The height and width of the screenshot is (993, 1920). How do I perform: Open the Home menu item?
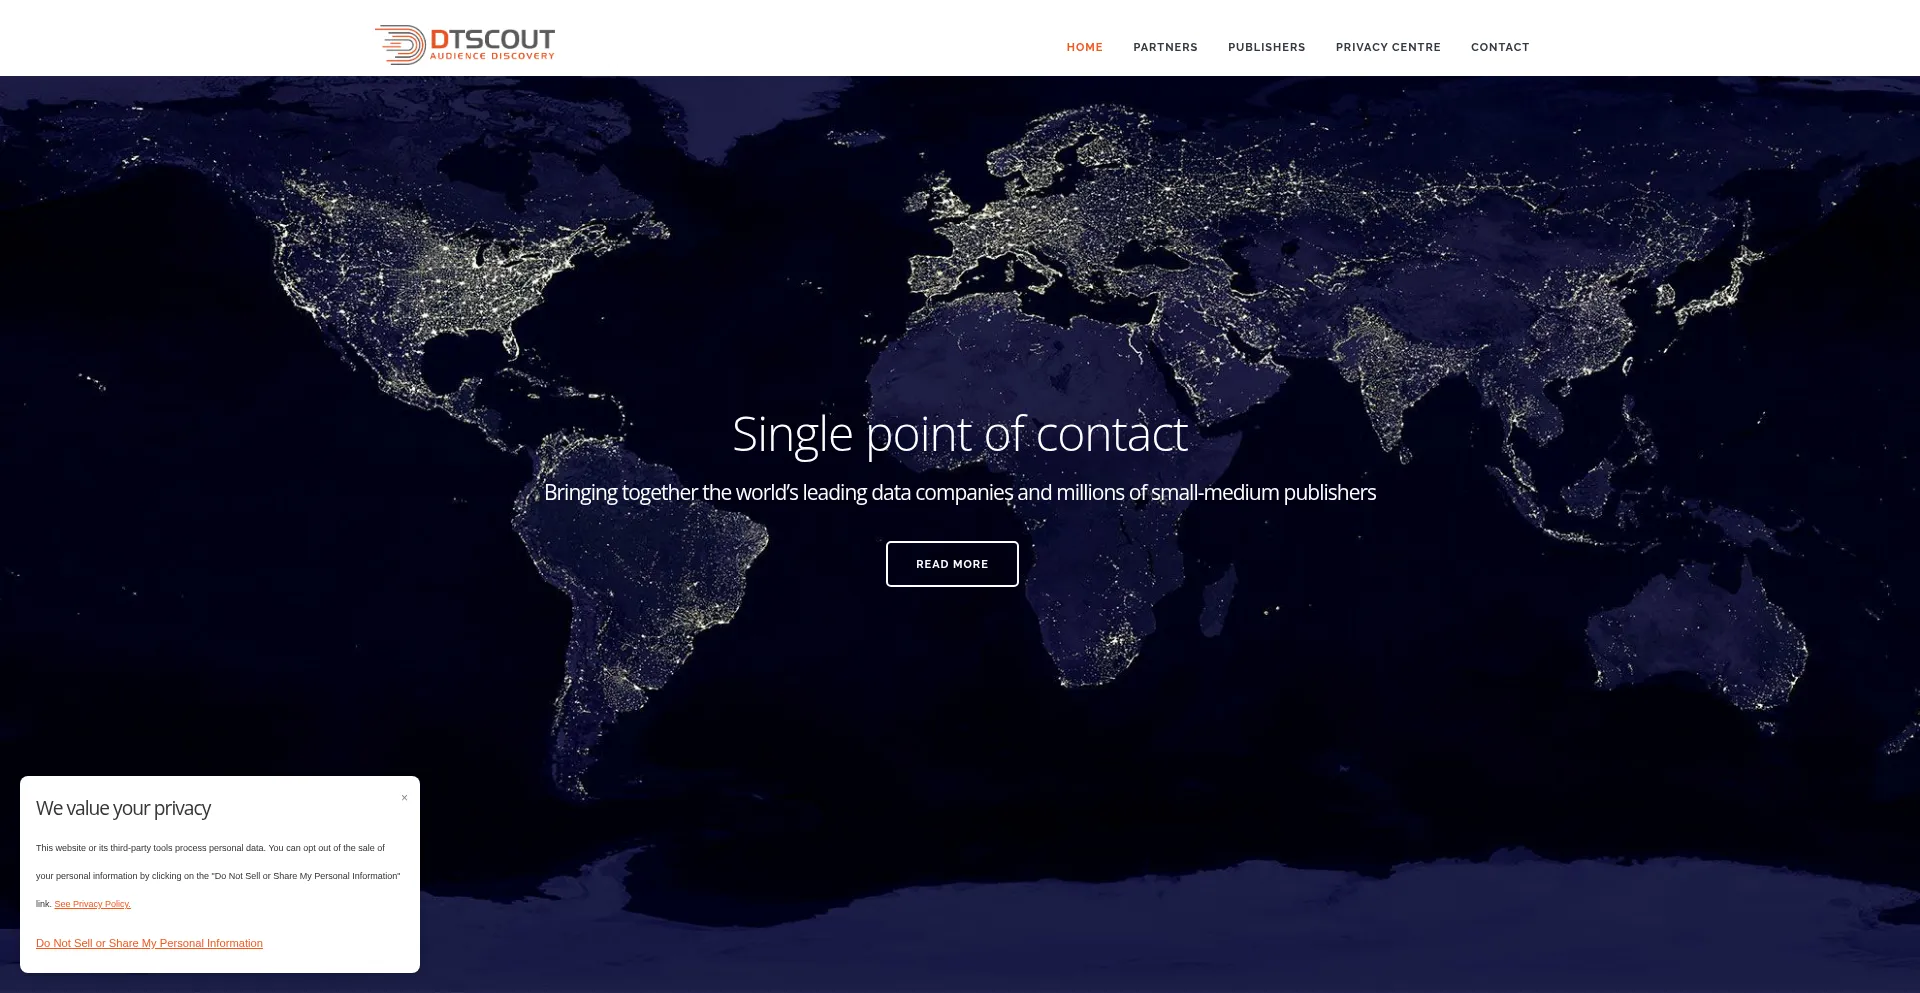pyautogui.click(x=1084, y=47)
